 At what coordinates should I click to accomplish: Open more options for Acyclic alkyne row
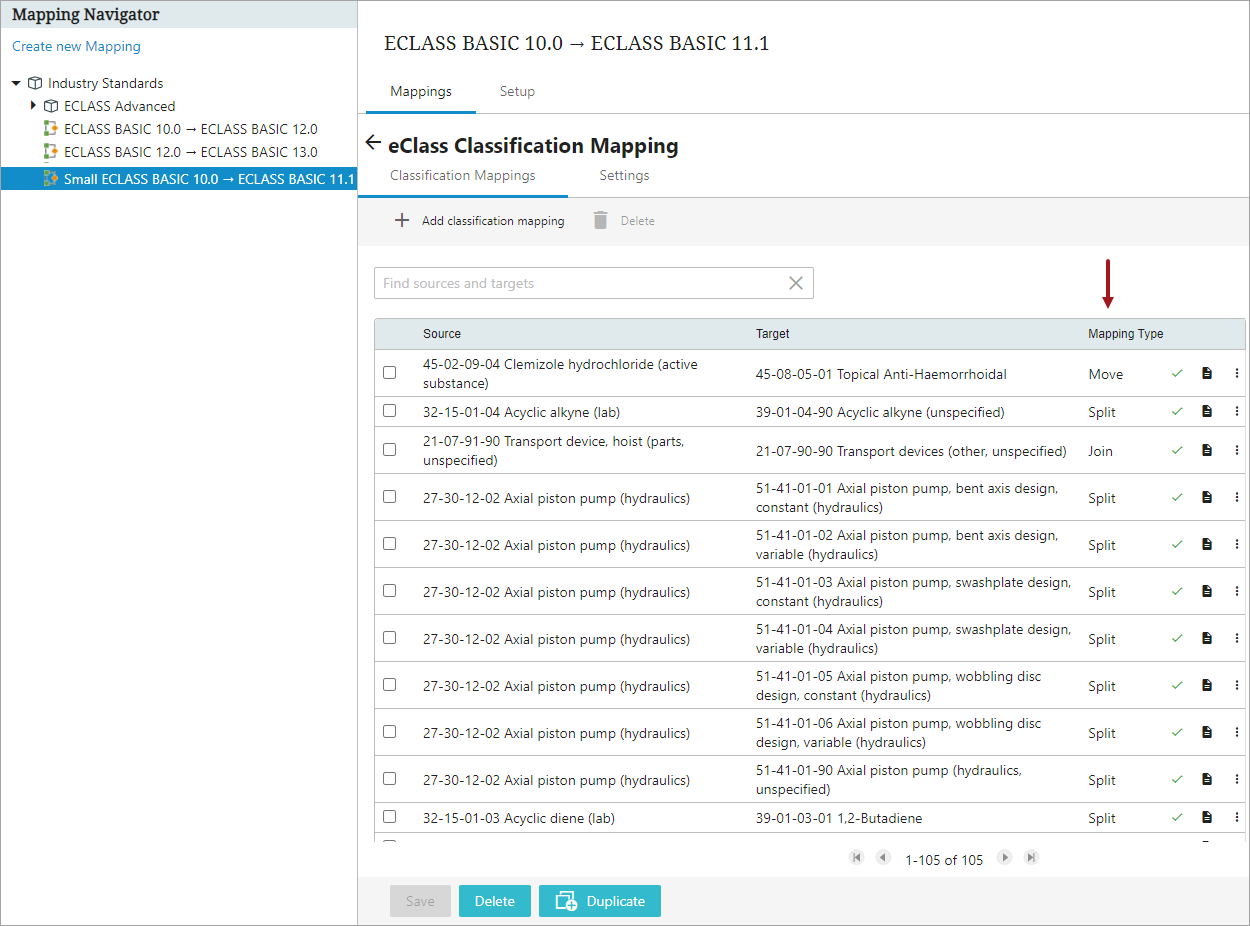click(1236, 411)
